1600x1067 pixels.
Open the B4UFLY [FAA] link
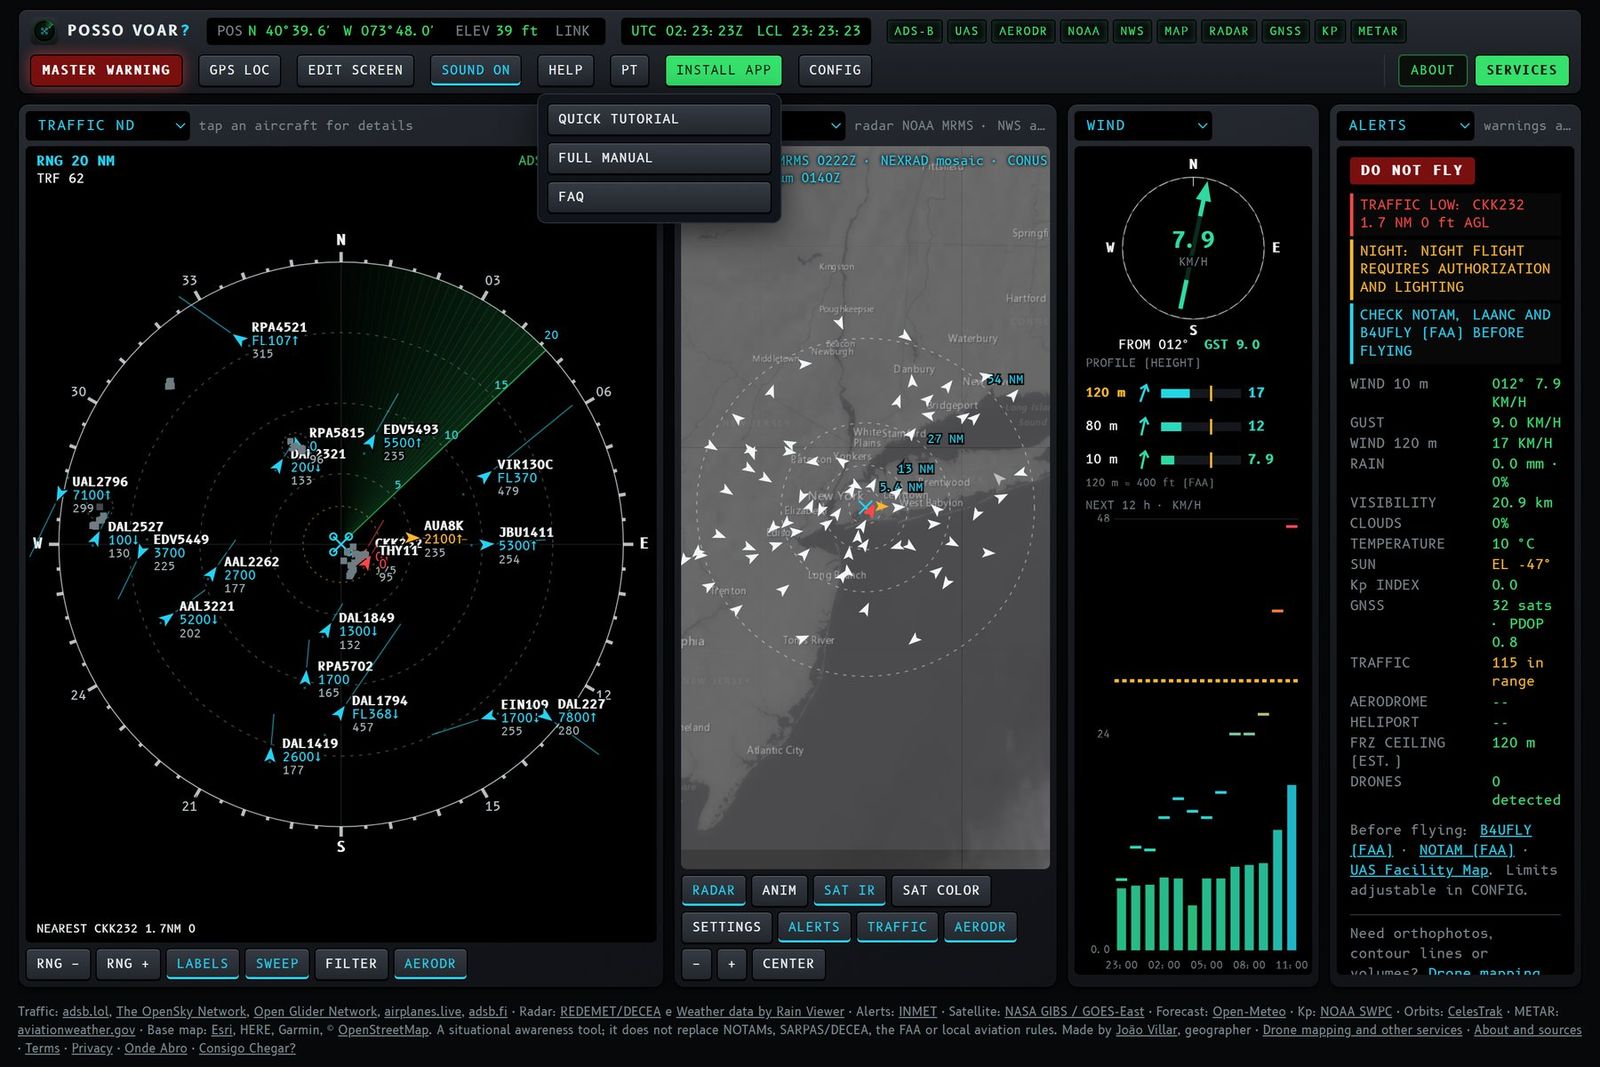click(x=1441, y=840)
